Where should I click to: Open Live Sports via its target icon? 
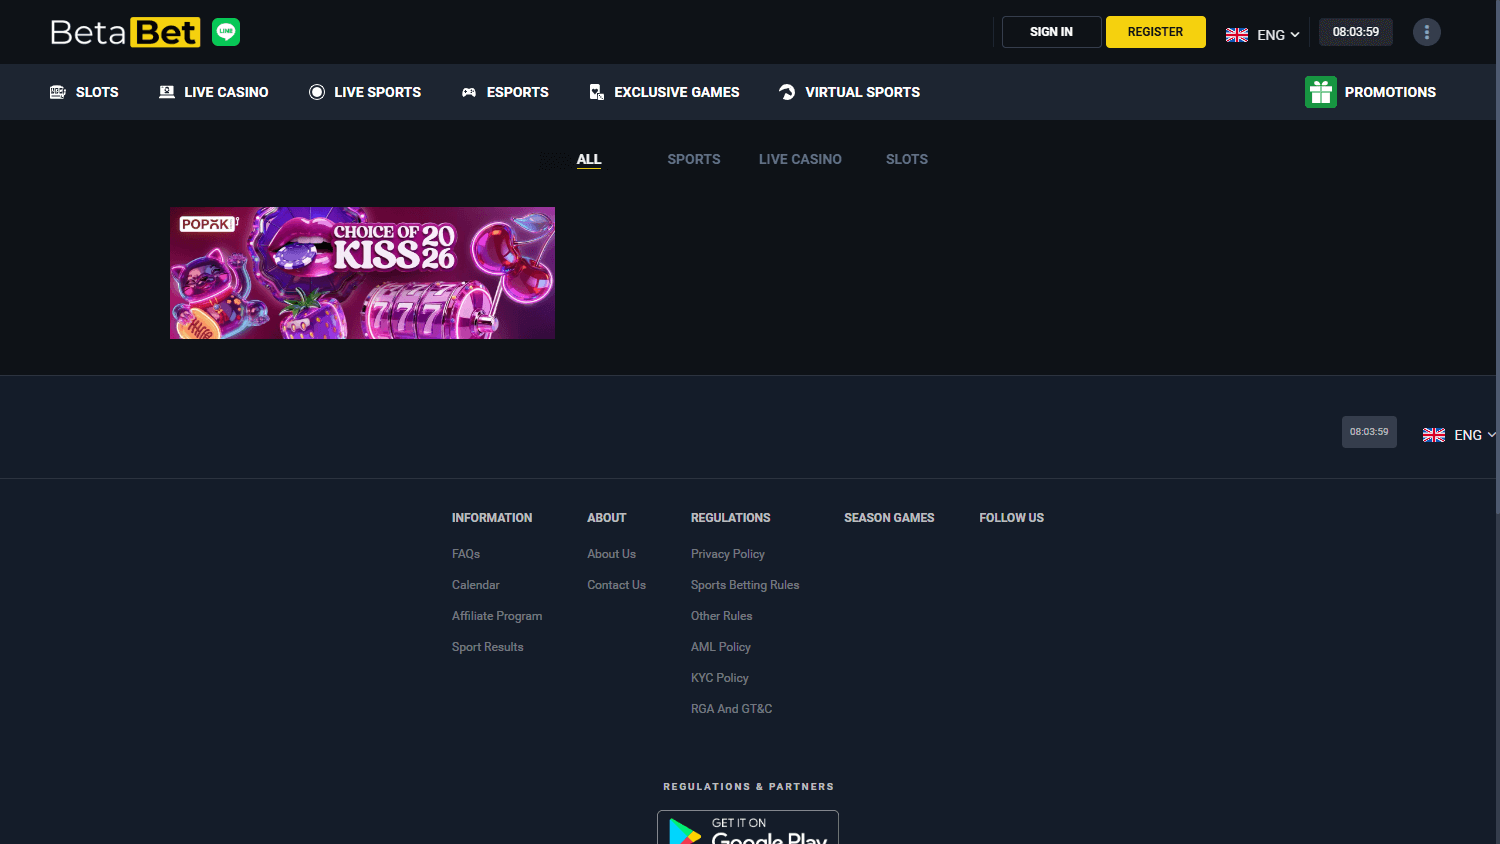pyautogui.click(x=317, y=91)
